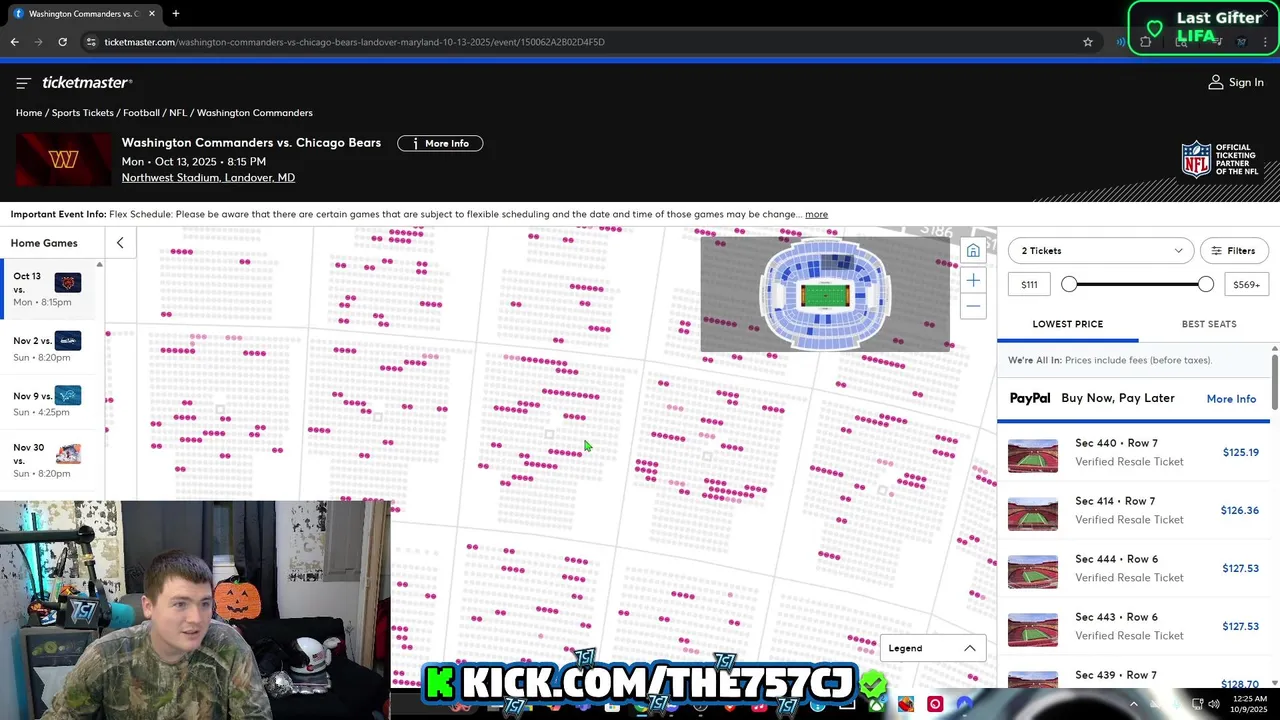
Task: Switch to the Lowest Price tab
Action: point(1067,324)
